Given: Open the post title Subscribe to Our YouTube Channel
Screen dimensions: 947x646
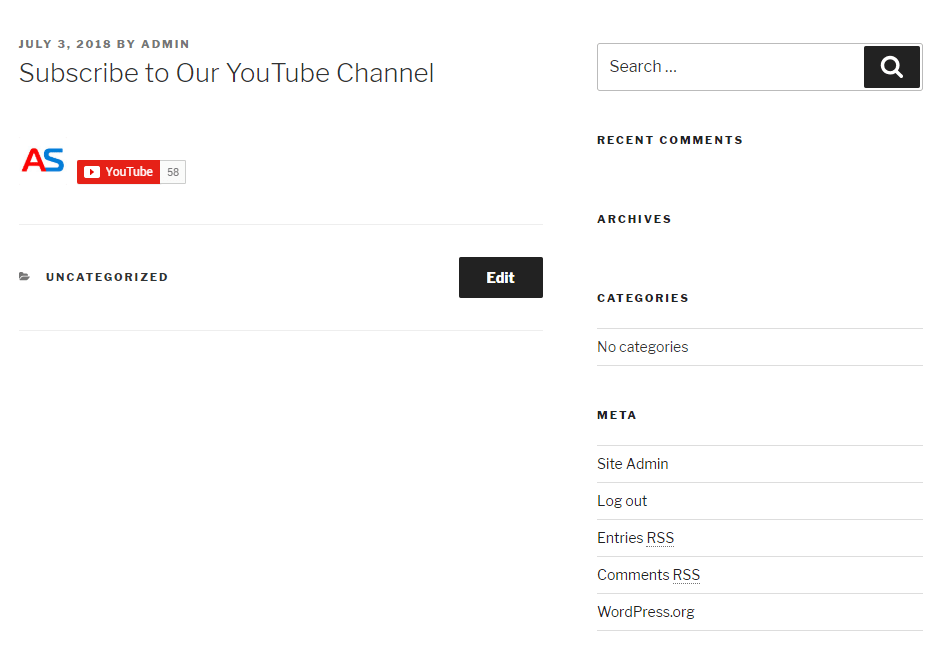Looking at the screenshot, I should click(x=226, y=73).
